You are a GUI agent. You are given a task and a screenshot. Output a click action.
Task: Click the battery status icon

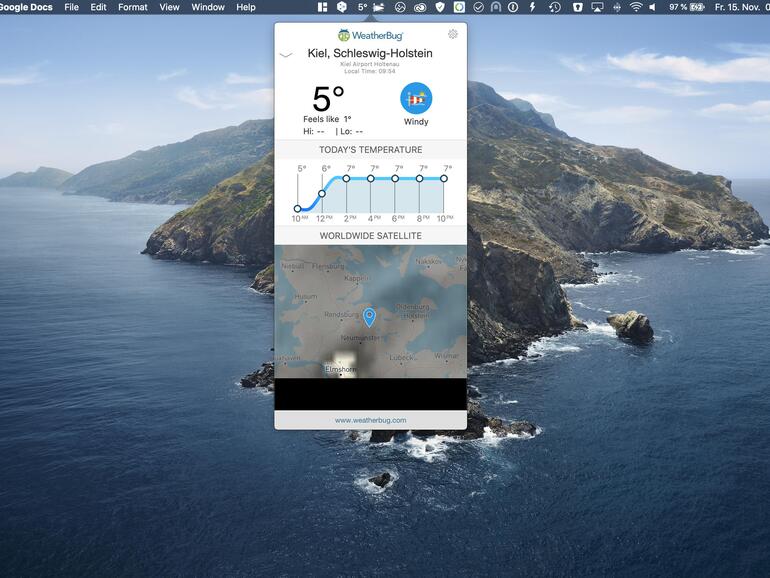[x=697, y=7]
